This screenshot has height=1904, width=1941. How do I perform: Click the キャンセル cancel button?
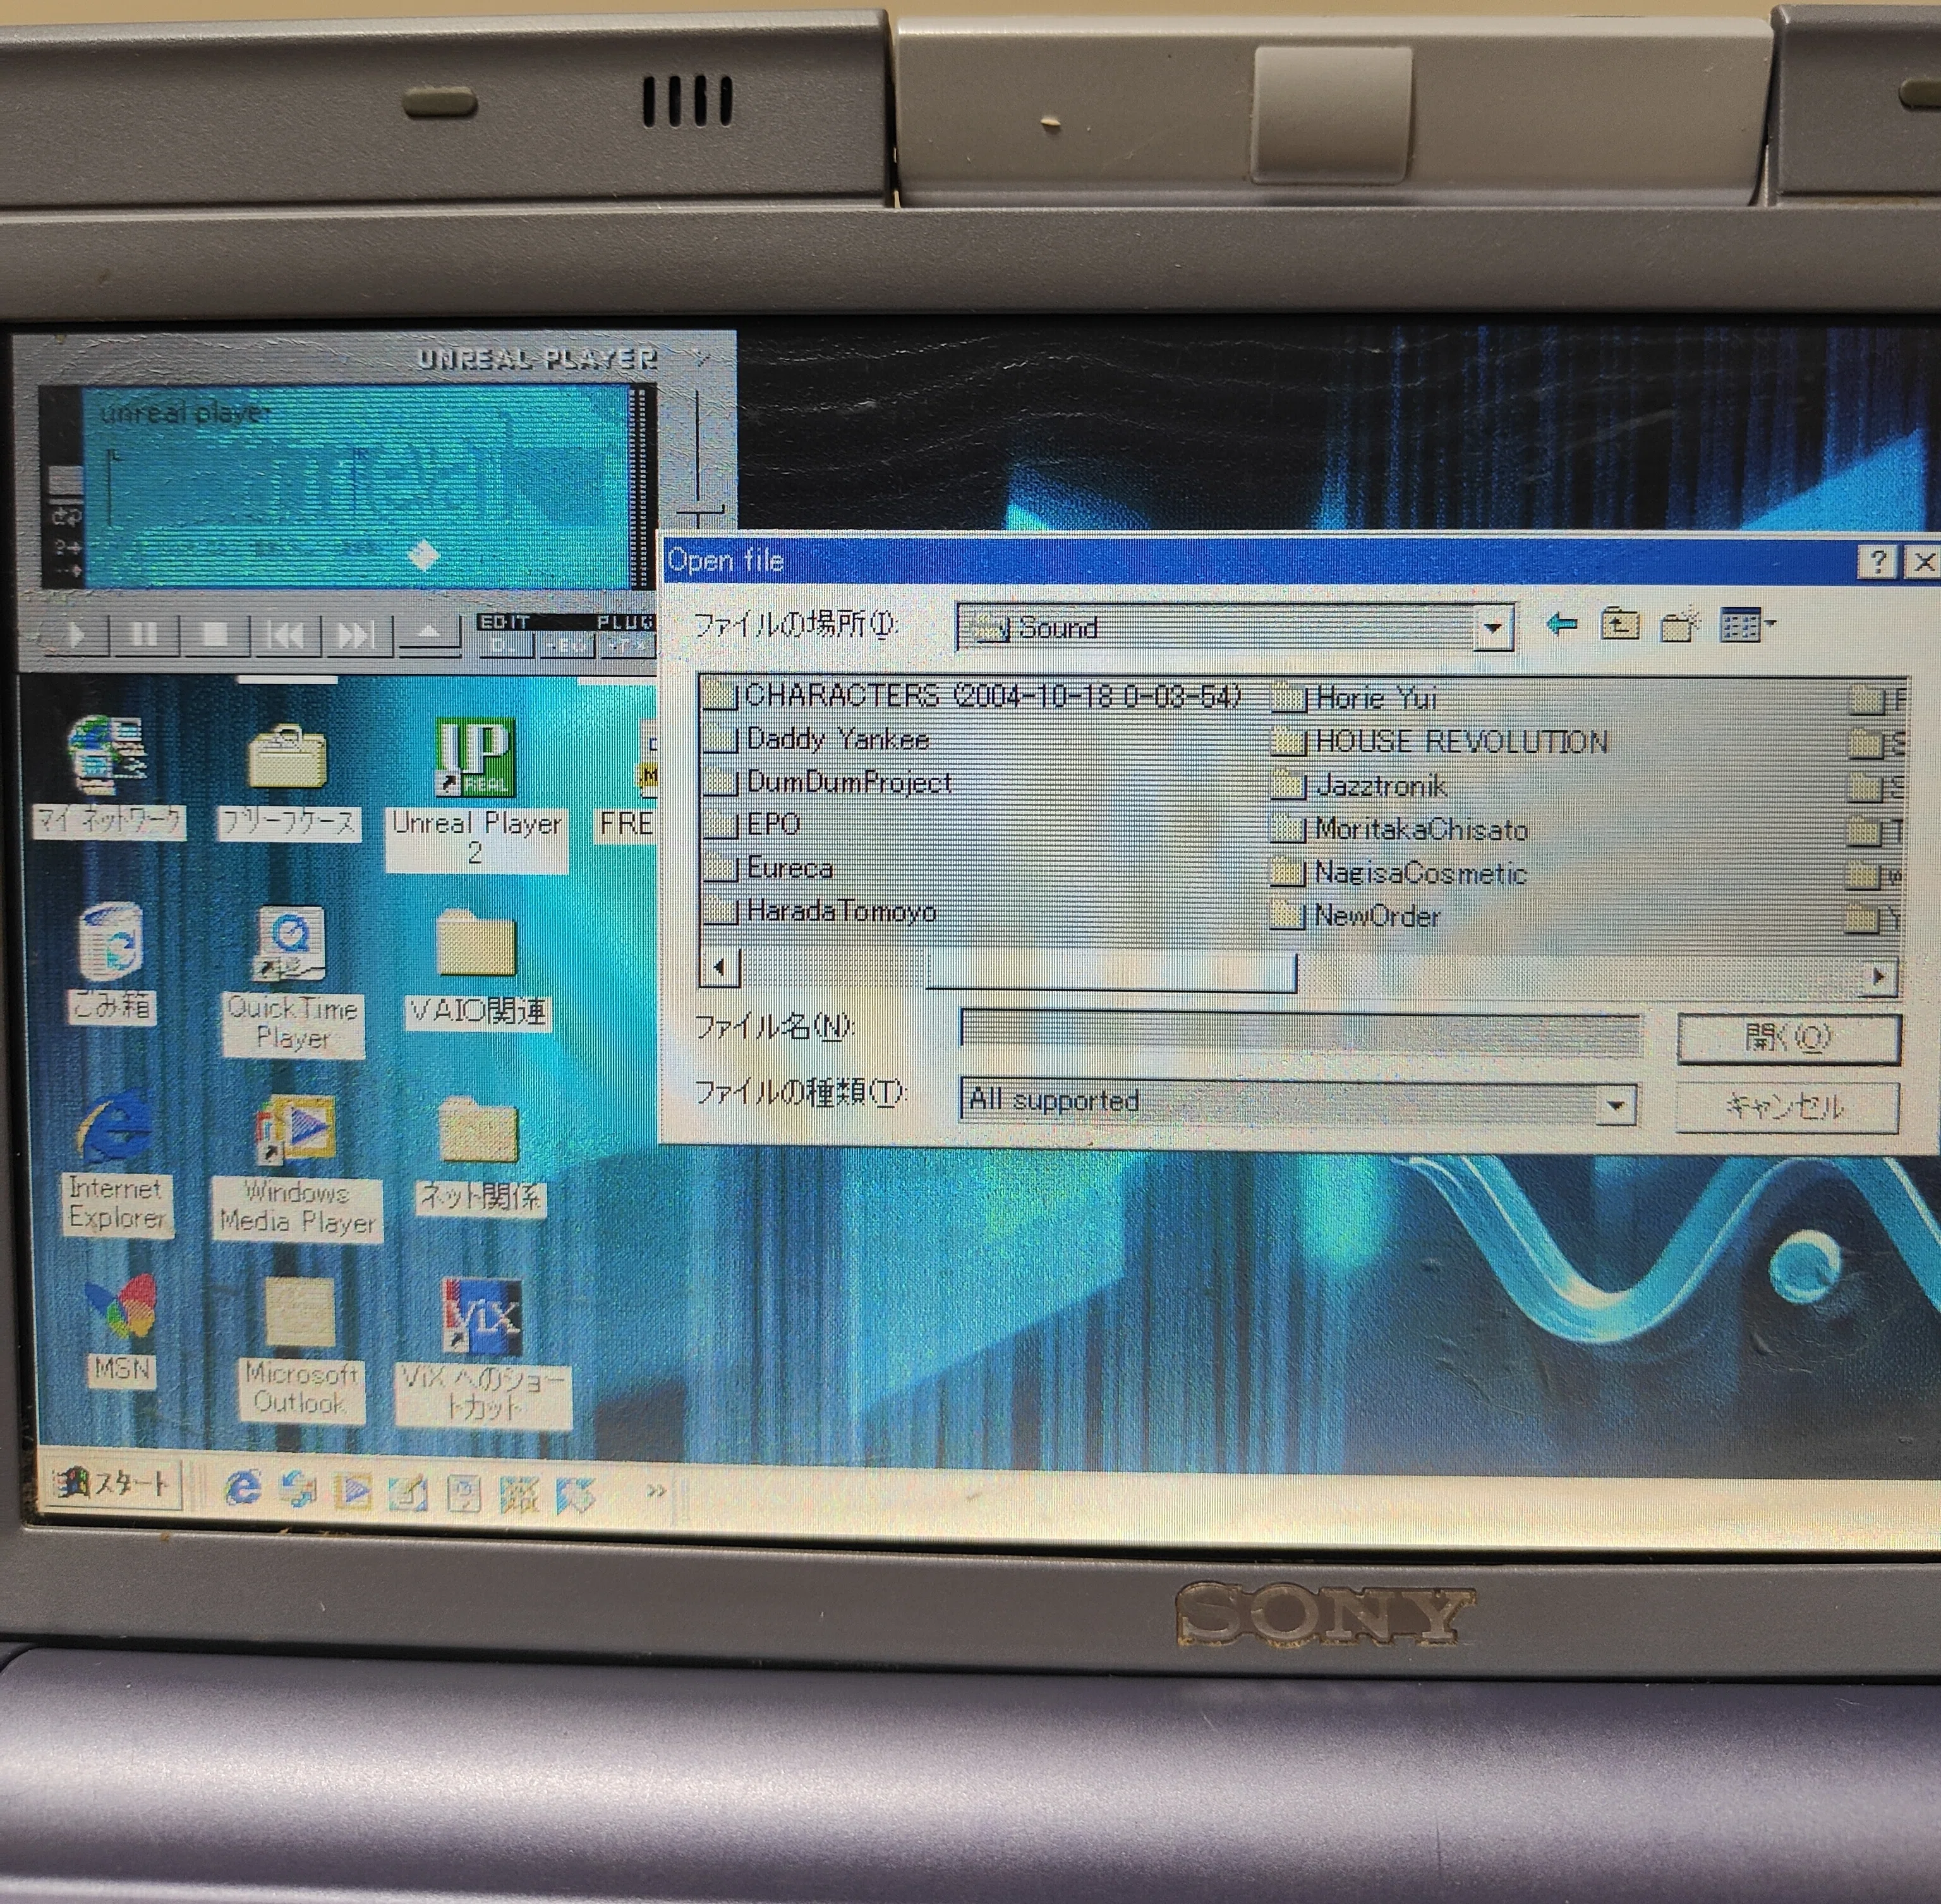1787,1107
